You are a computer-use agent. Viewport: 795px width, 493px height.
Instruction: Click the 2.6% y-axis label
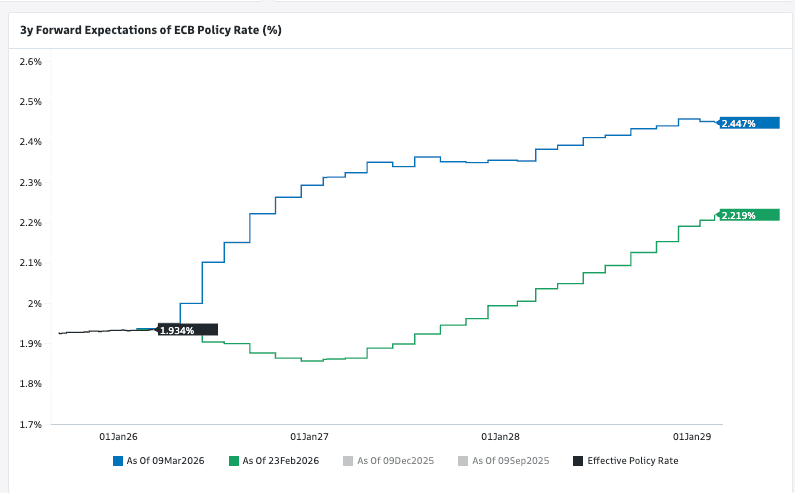coord(30,62)
